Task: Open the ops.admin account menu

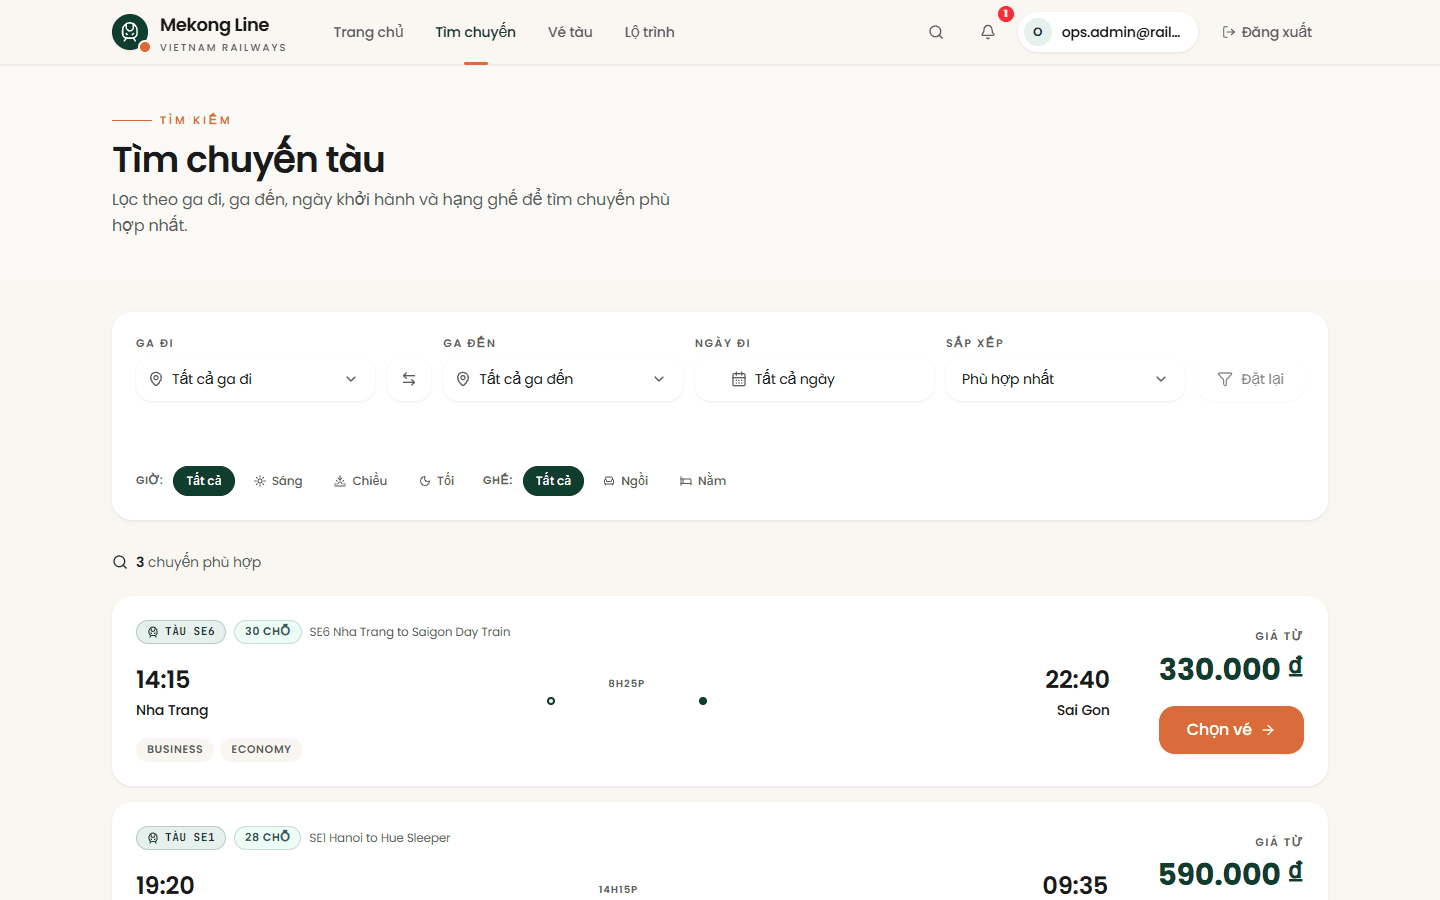Action: [x=1108, y=32]
